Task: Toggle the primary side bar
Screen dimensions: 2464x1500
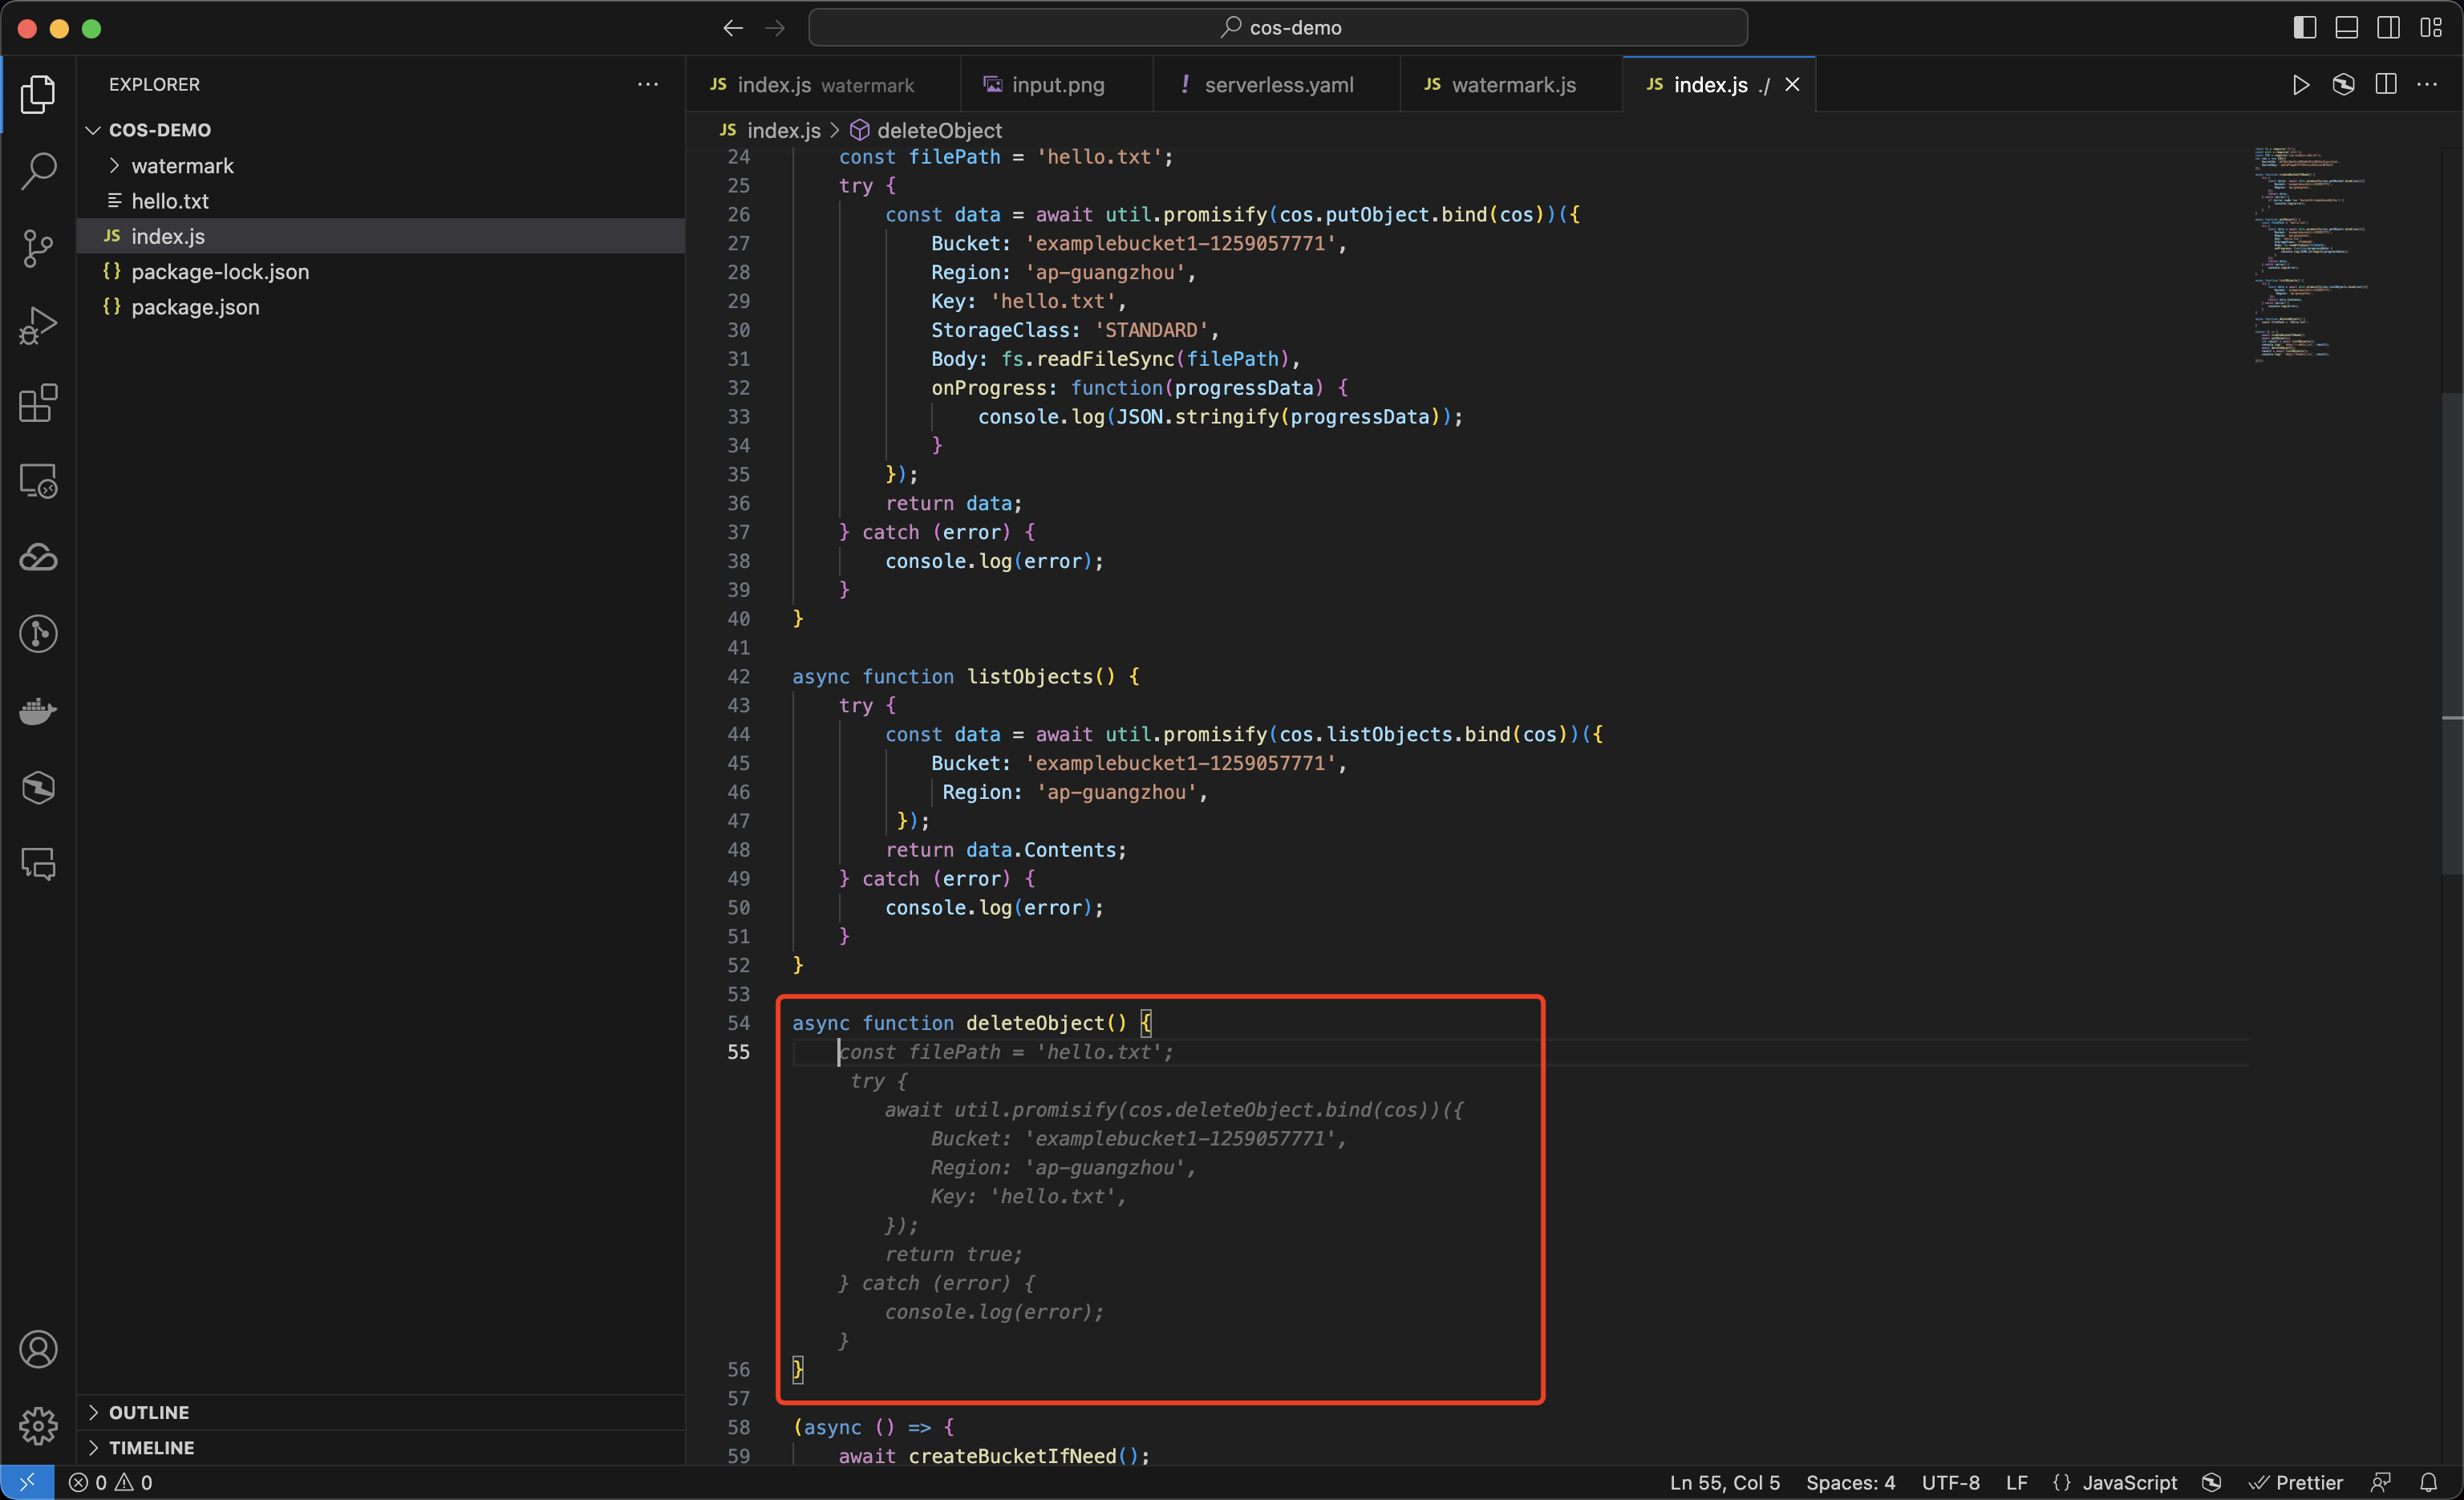Action: point(2304,28)
